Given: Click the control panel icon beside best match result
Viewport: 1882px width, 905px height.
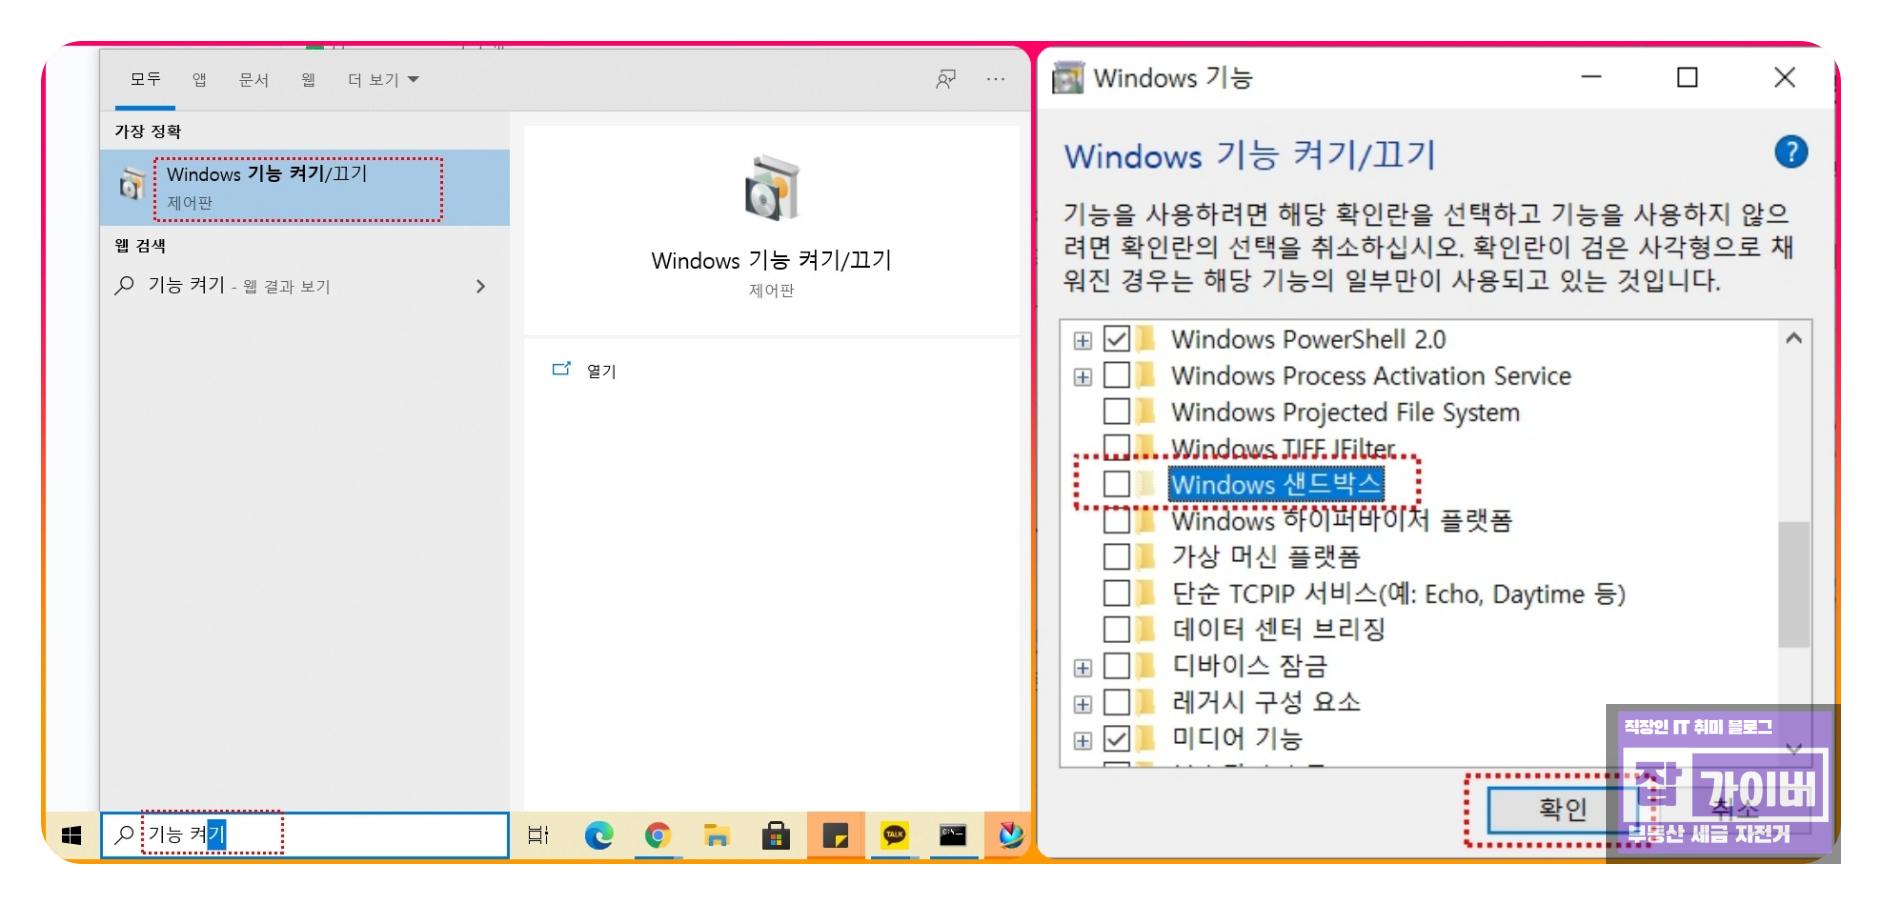Looking at the screenshot, I should (x=131, y=185).
